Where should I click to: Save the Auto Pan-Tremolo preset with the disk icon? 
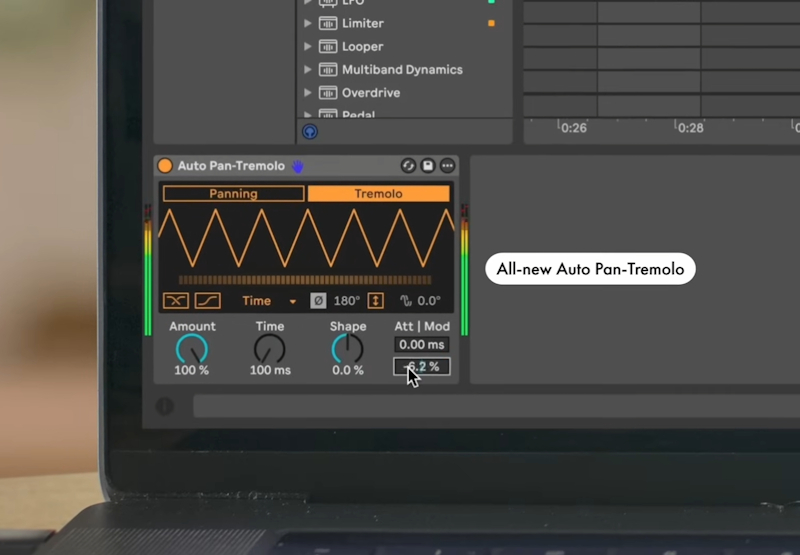(428, 166)
